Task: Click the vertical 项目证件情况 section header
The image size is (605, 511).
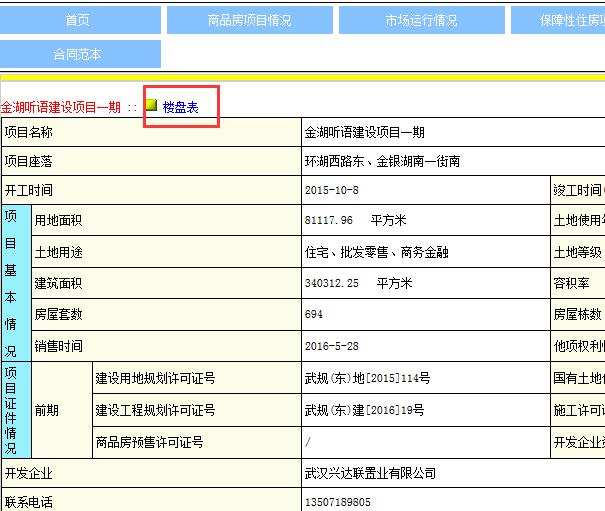Action: 16,410
